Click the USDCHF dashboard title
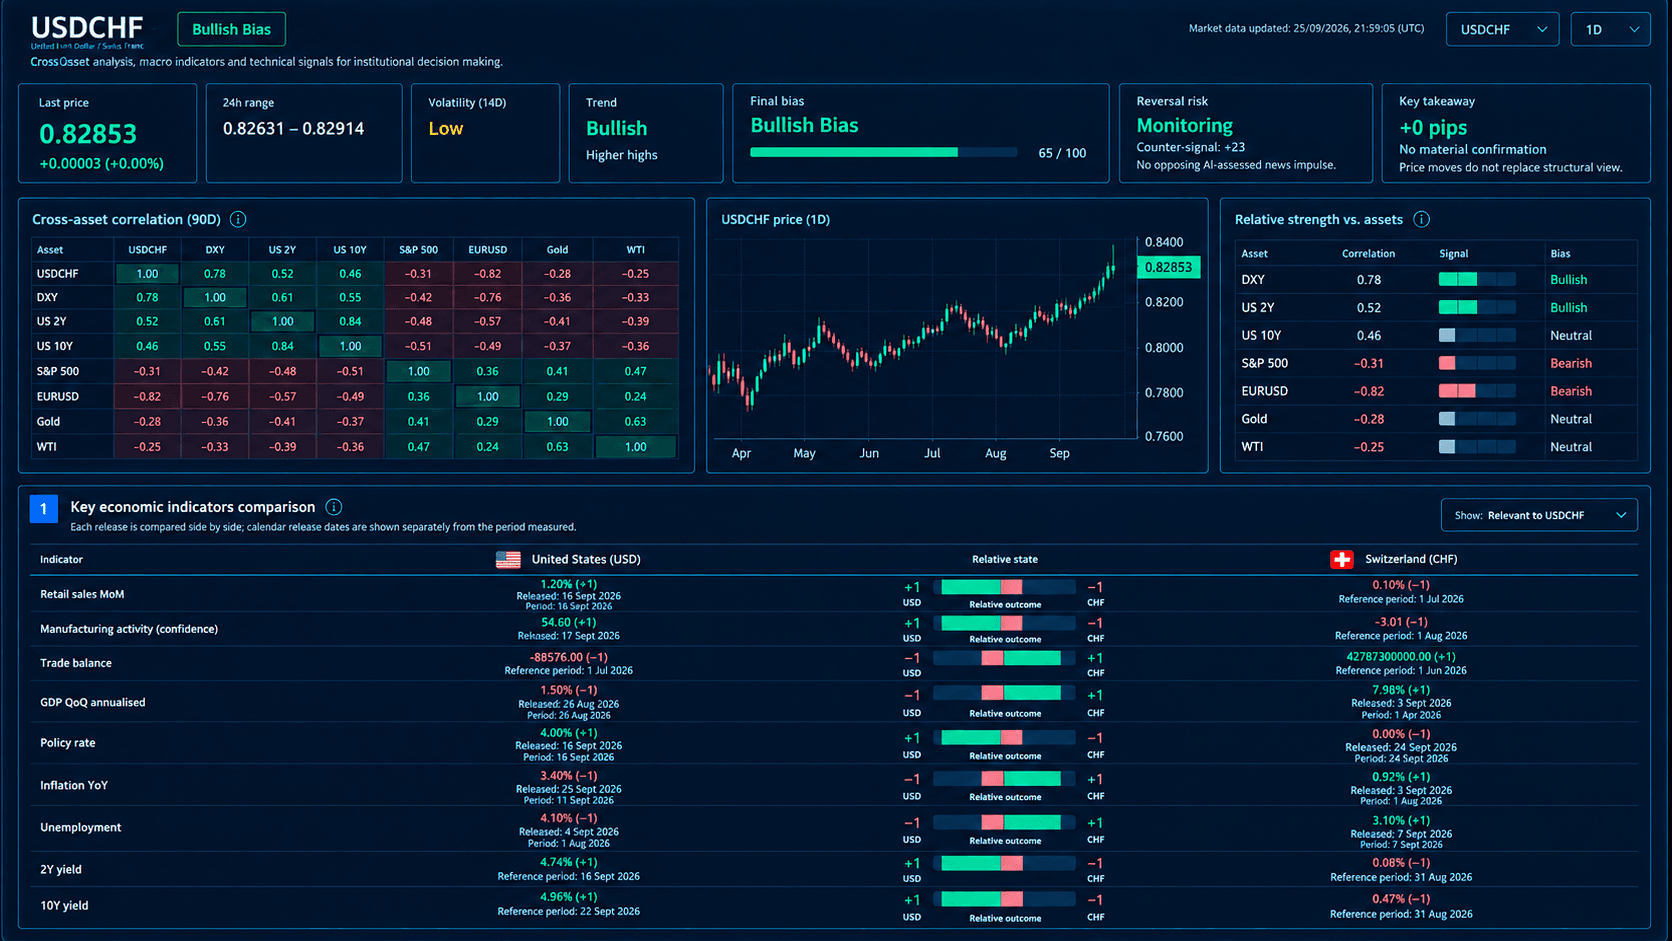 click(x=87, y=27)
